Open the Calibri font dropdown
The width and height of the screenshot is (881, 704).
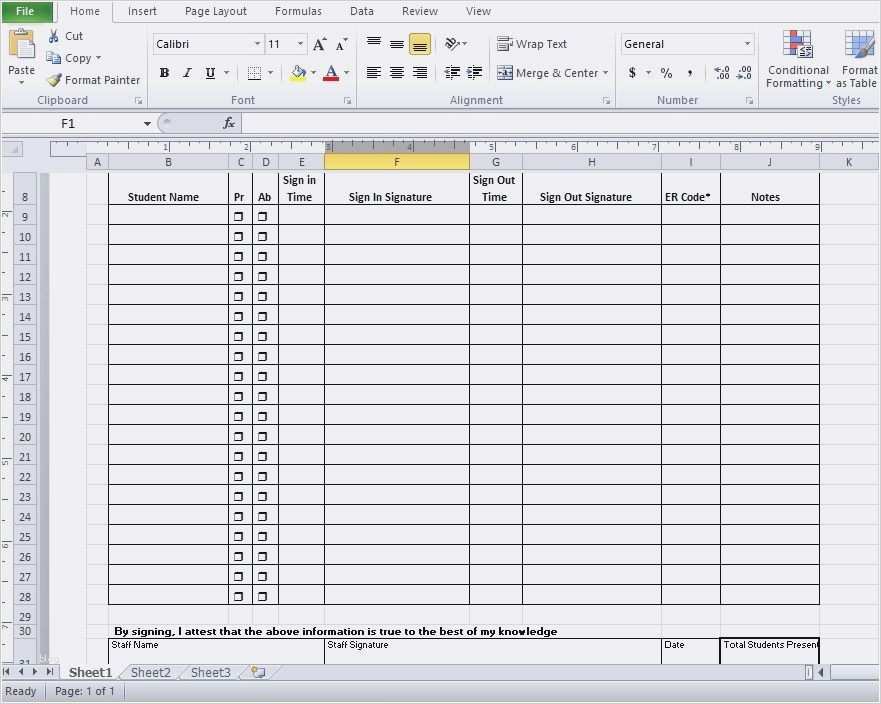tap(256, 44)
